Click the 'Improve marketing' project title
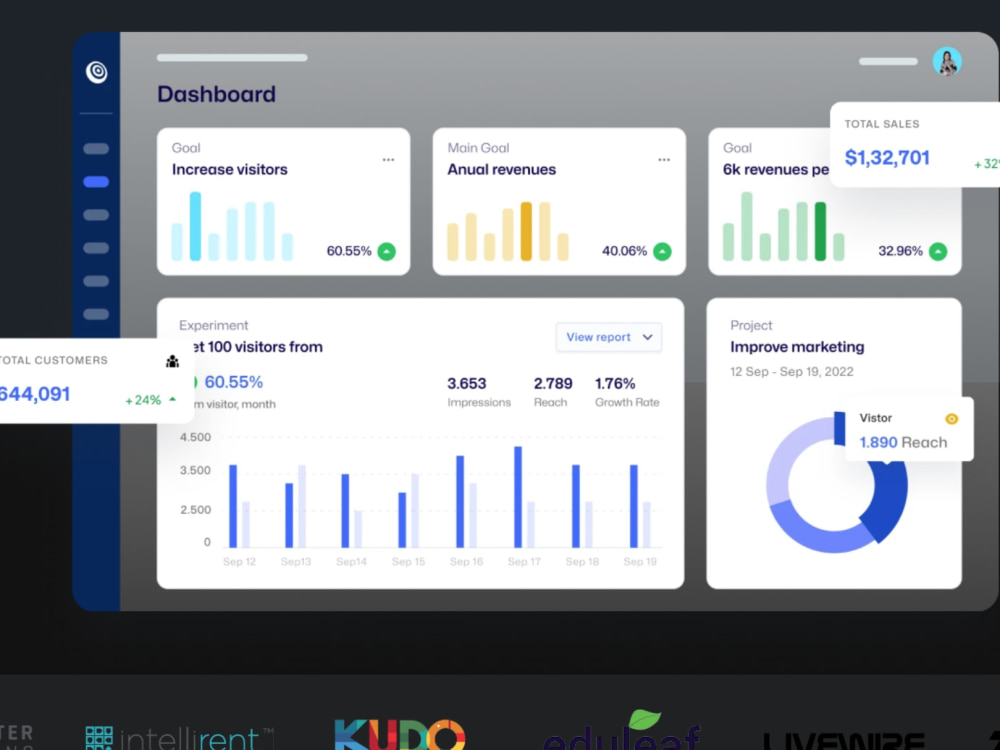This screenshot has height=750, width=1000. 797,347
